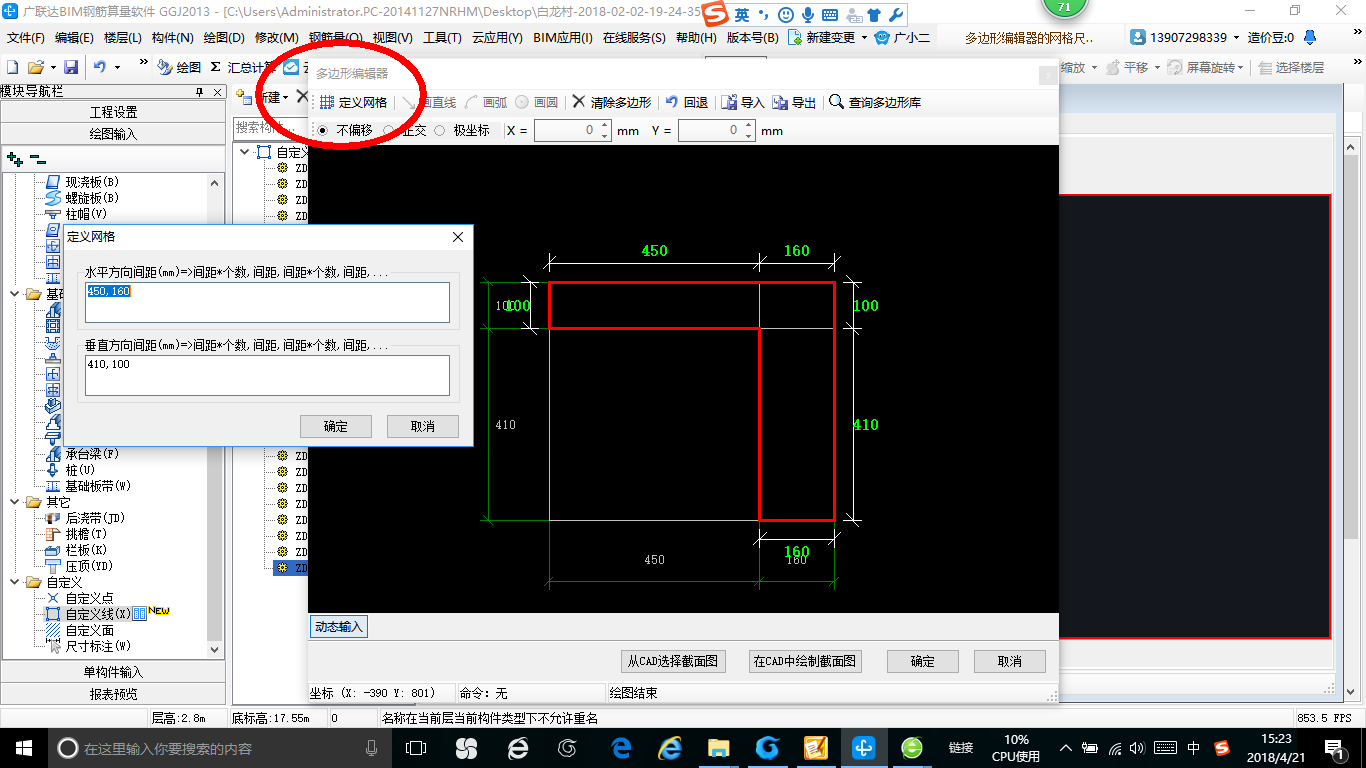Click 定义网格 define grid icon

[x=353, y=102]
